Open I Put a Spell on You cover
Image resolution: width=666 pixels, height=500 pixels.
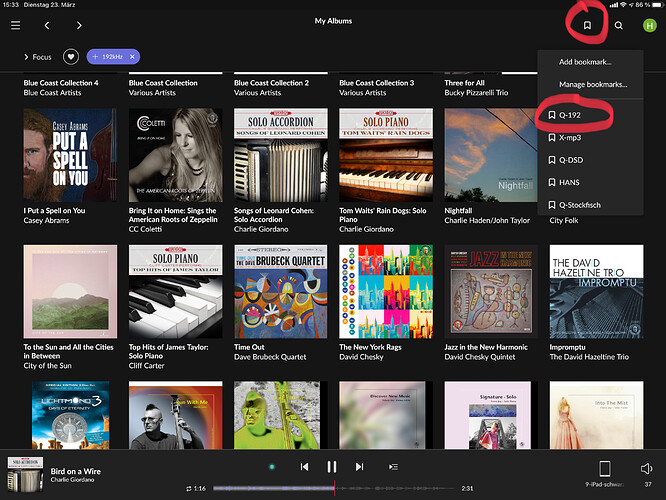click(x=70, y=155)
